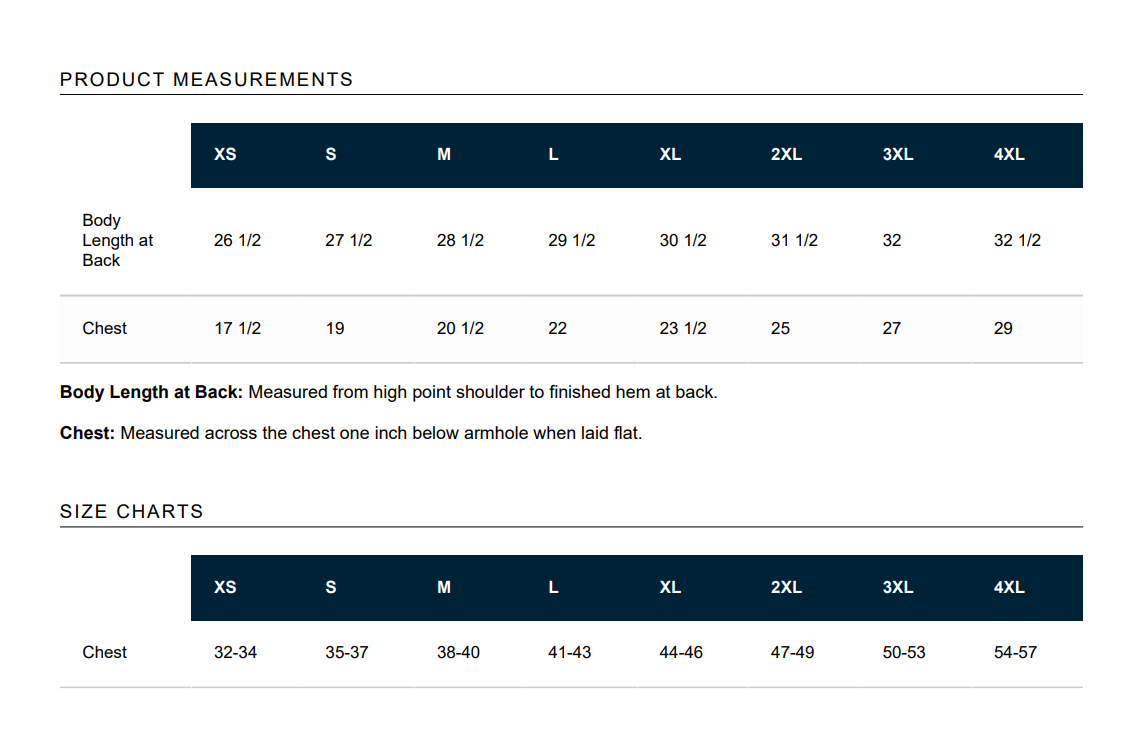Click the Chest row label in measurements table
This screenshot has width=1121, height=744.
point(104,328)
